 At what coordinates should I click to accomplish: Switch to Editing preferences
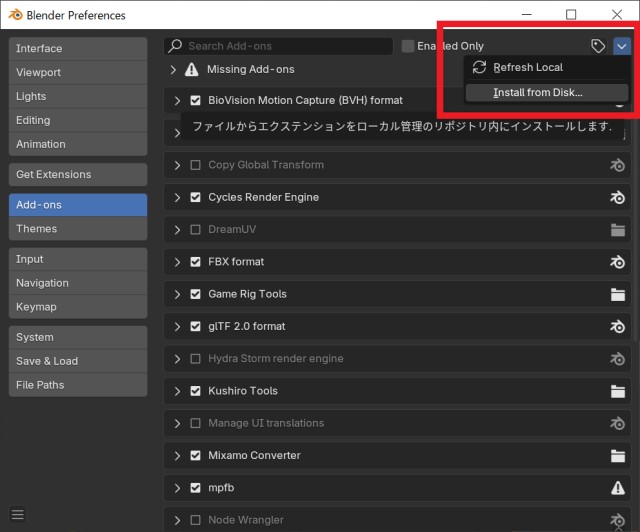point(78,120)
